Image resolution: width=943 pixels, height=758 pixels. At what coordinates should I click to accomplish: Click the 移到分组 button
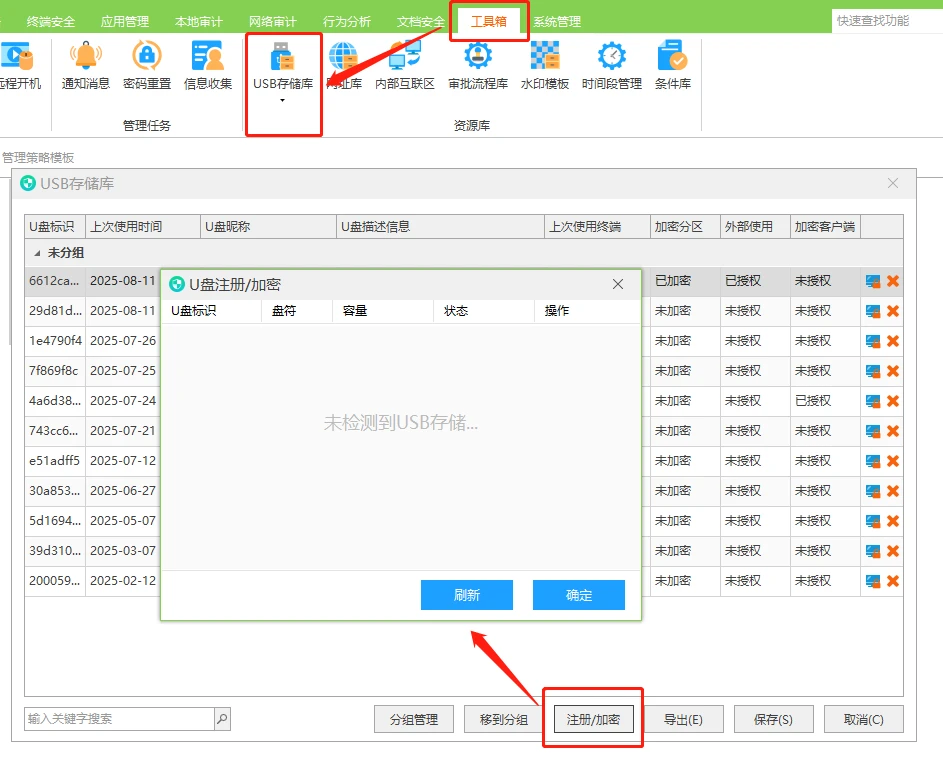click(x=503, y=719)
